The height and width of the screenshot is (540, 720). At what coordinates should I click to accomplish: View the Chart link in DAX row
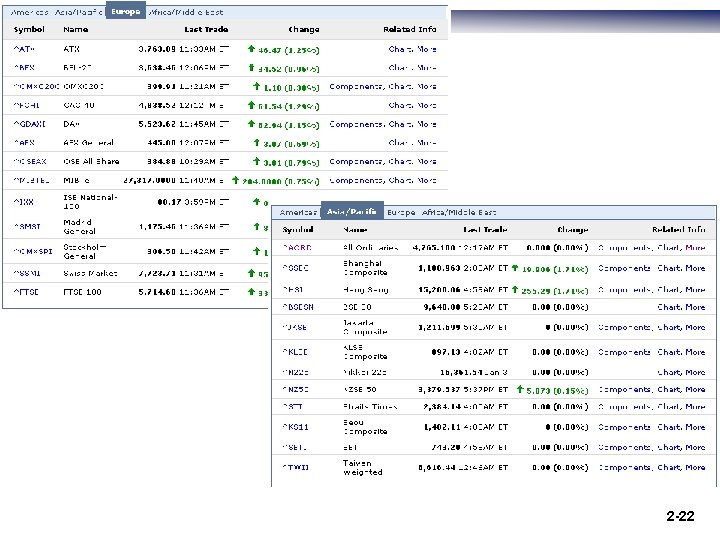coord(400,124)
